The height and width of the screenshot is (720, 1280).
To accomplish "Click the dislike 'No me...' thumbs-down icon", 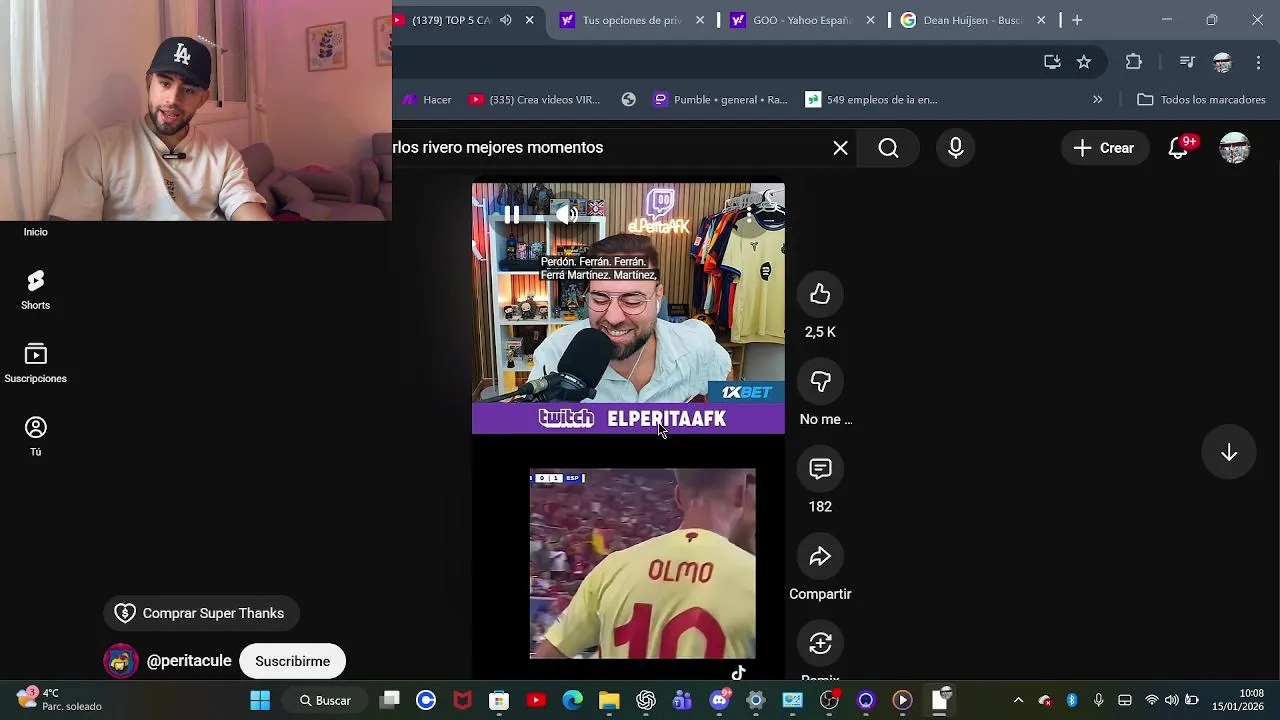I will point(820,381).
